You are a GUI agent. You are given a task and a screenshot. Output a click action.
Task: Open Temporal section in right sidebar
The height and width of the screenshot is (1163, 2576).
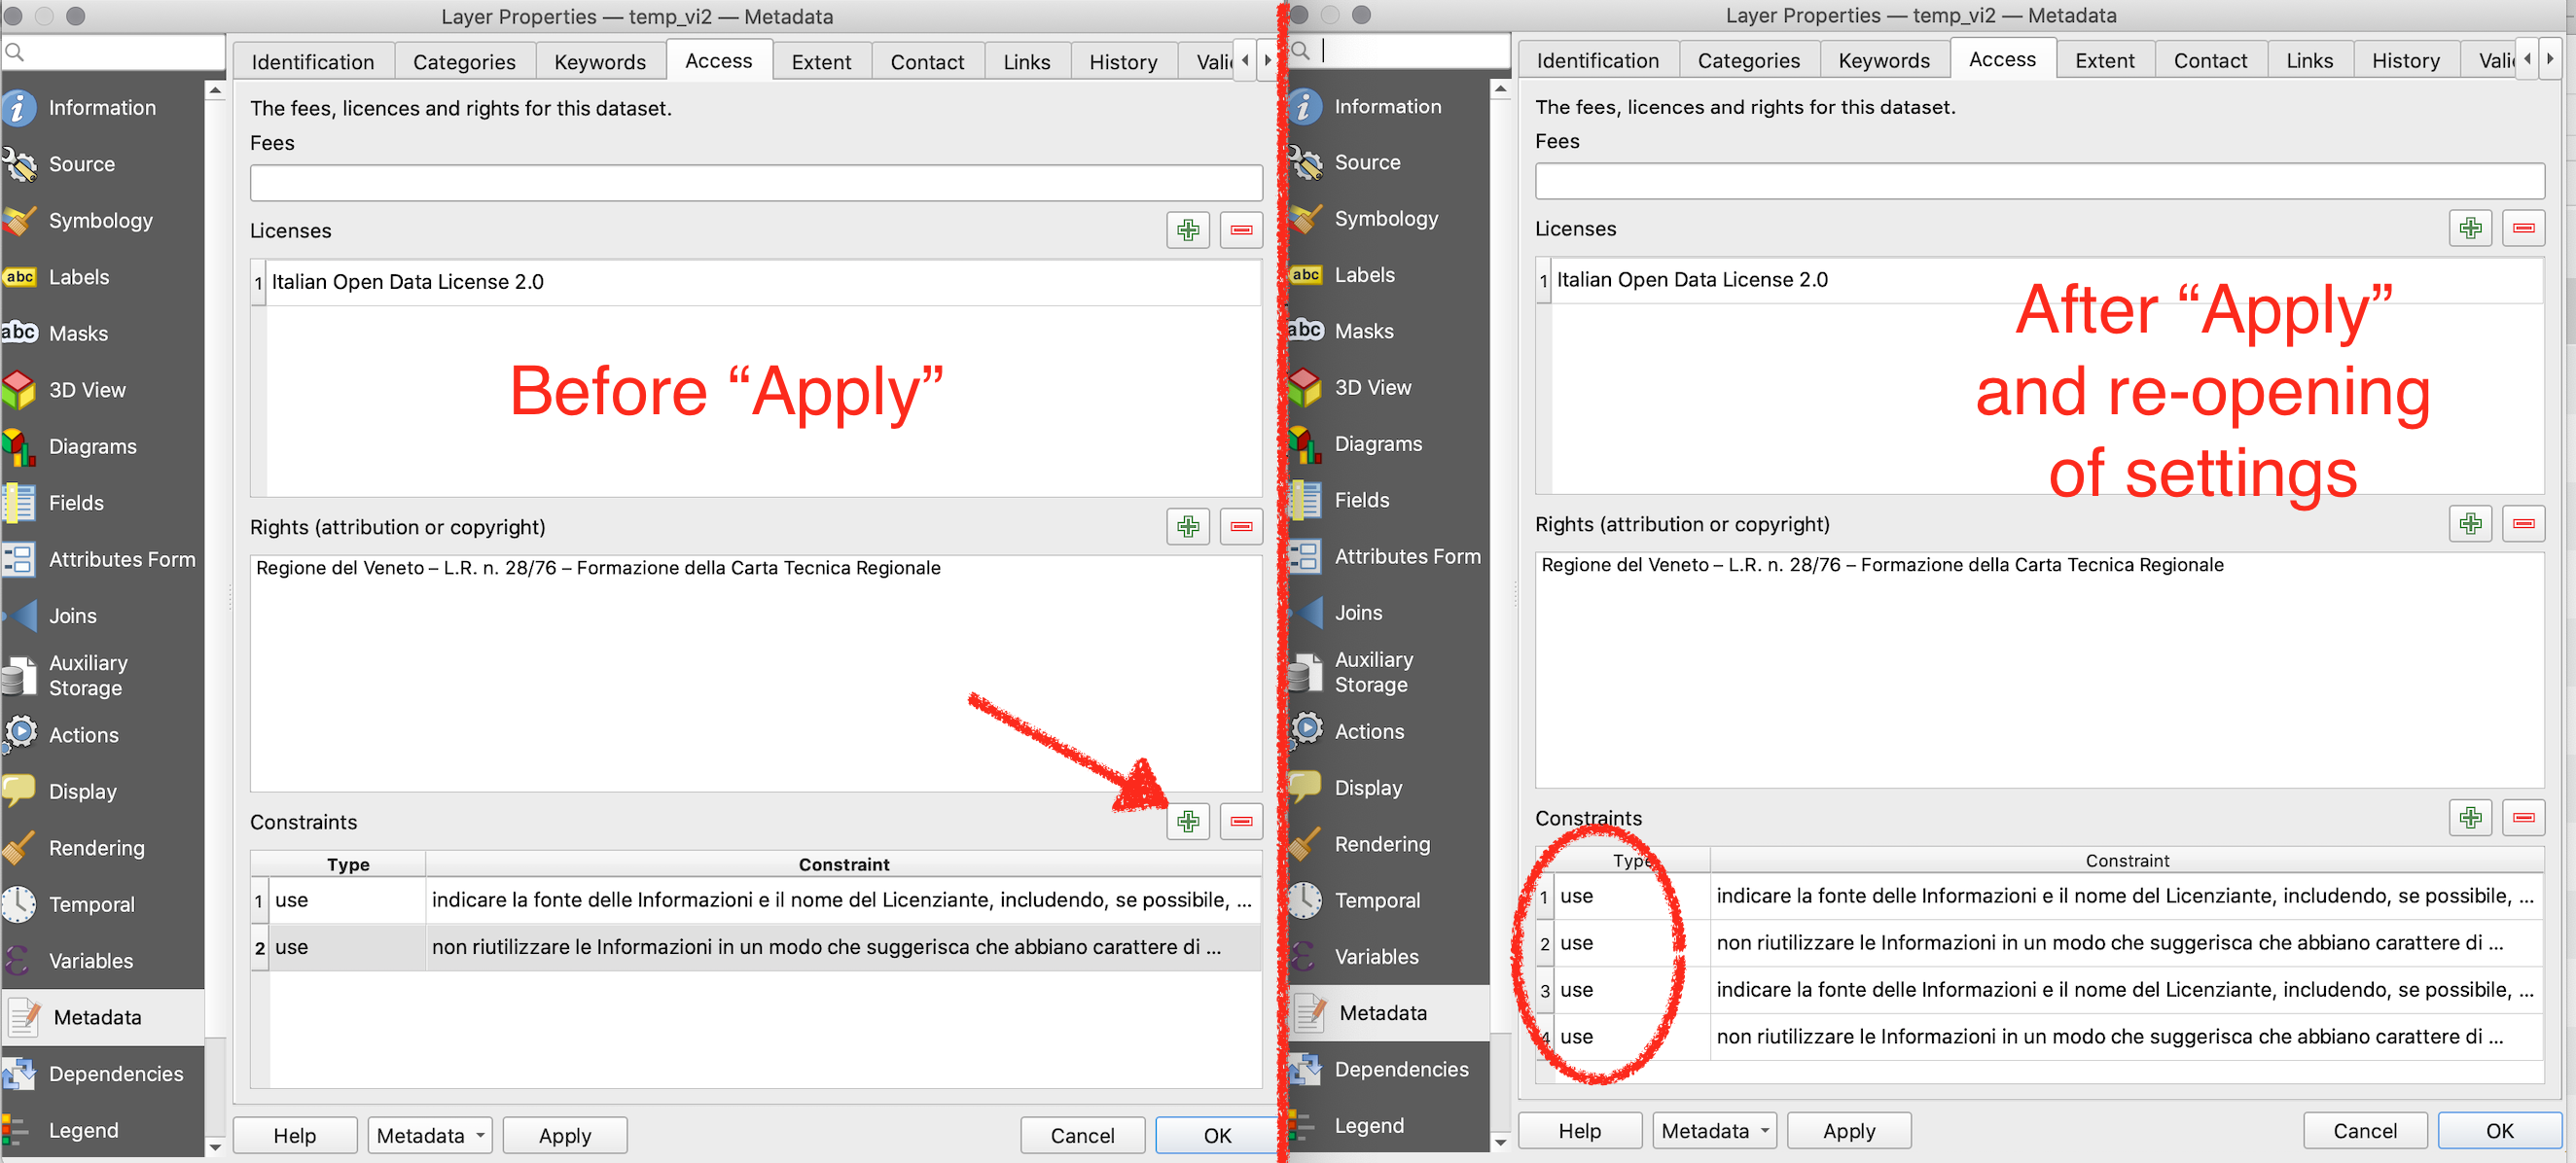(x=1376, y=900)
